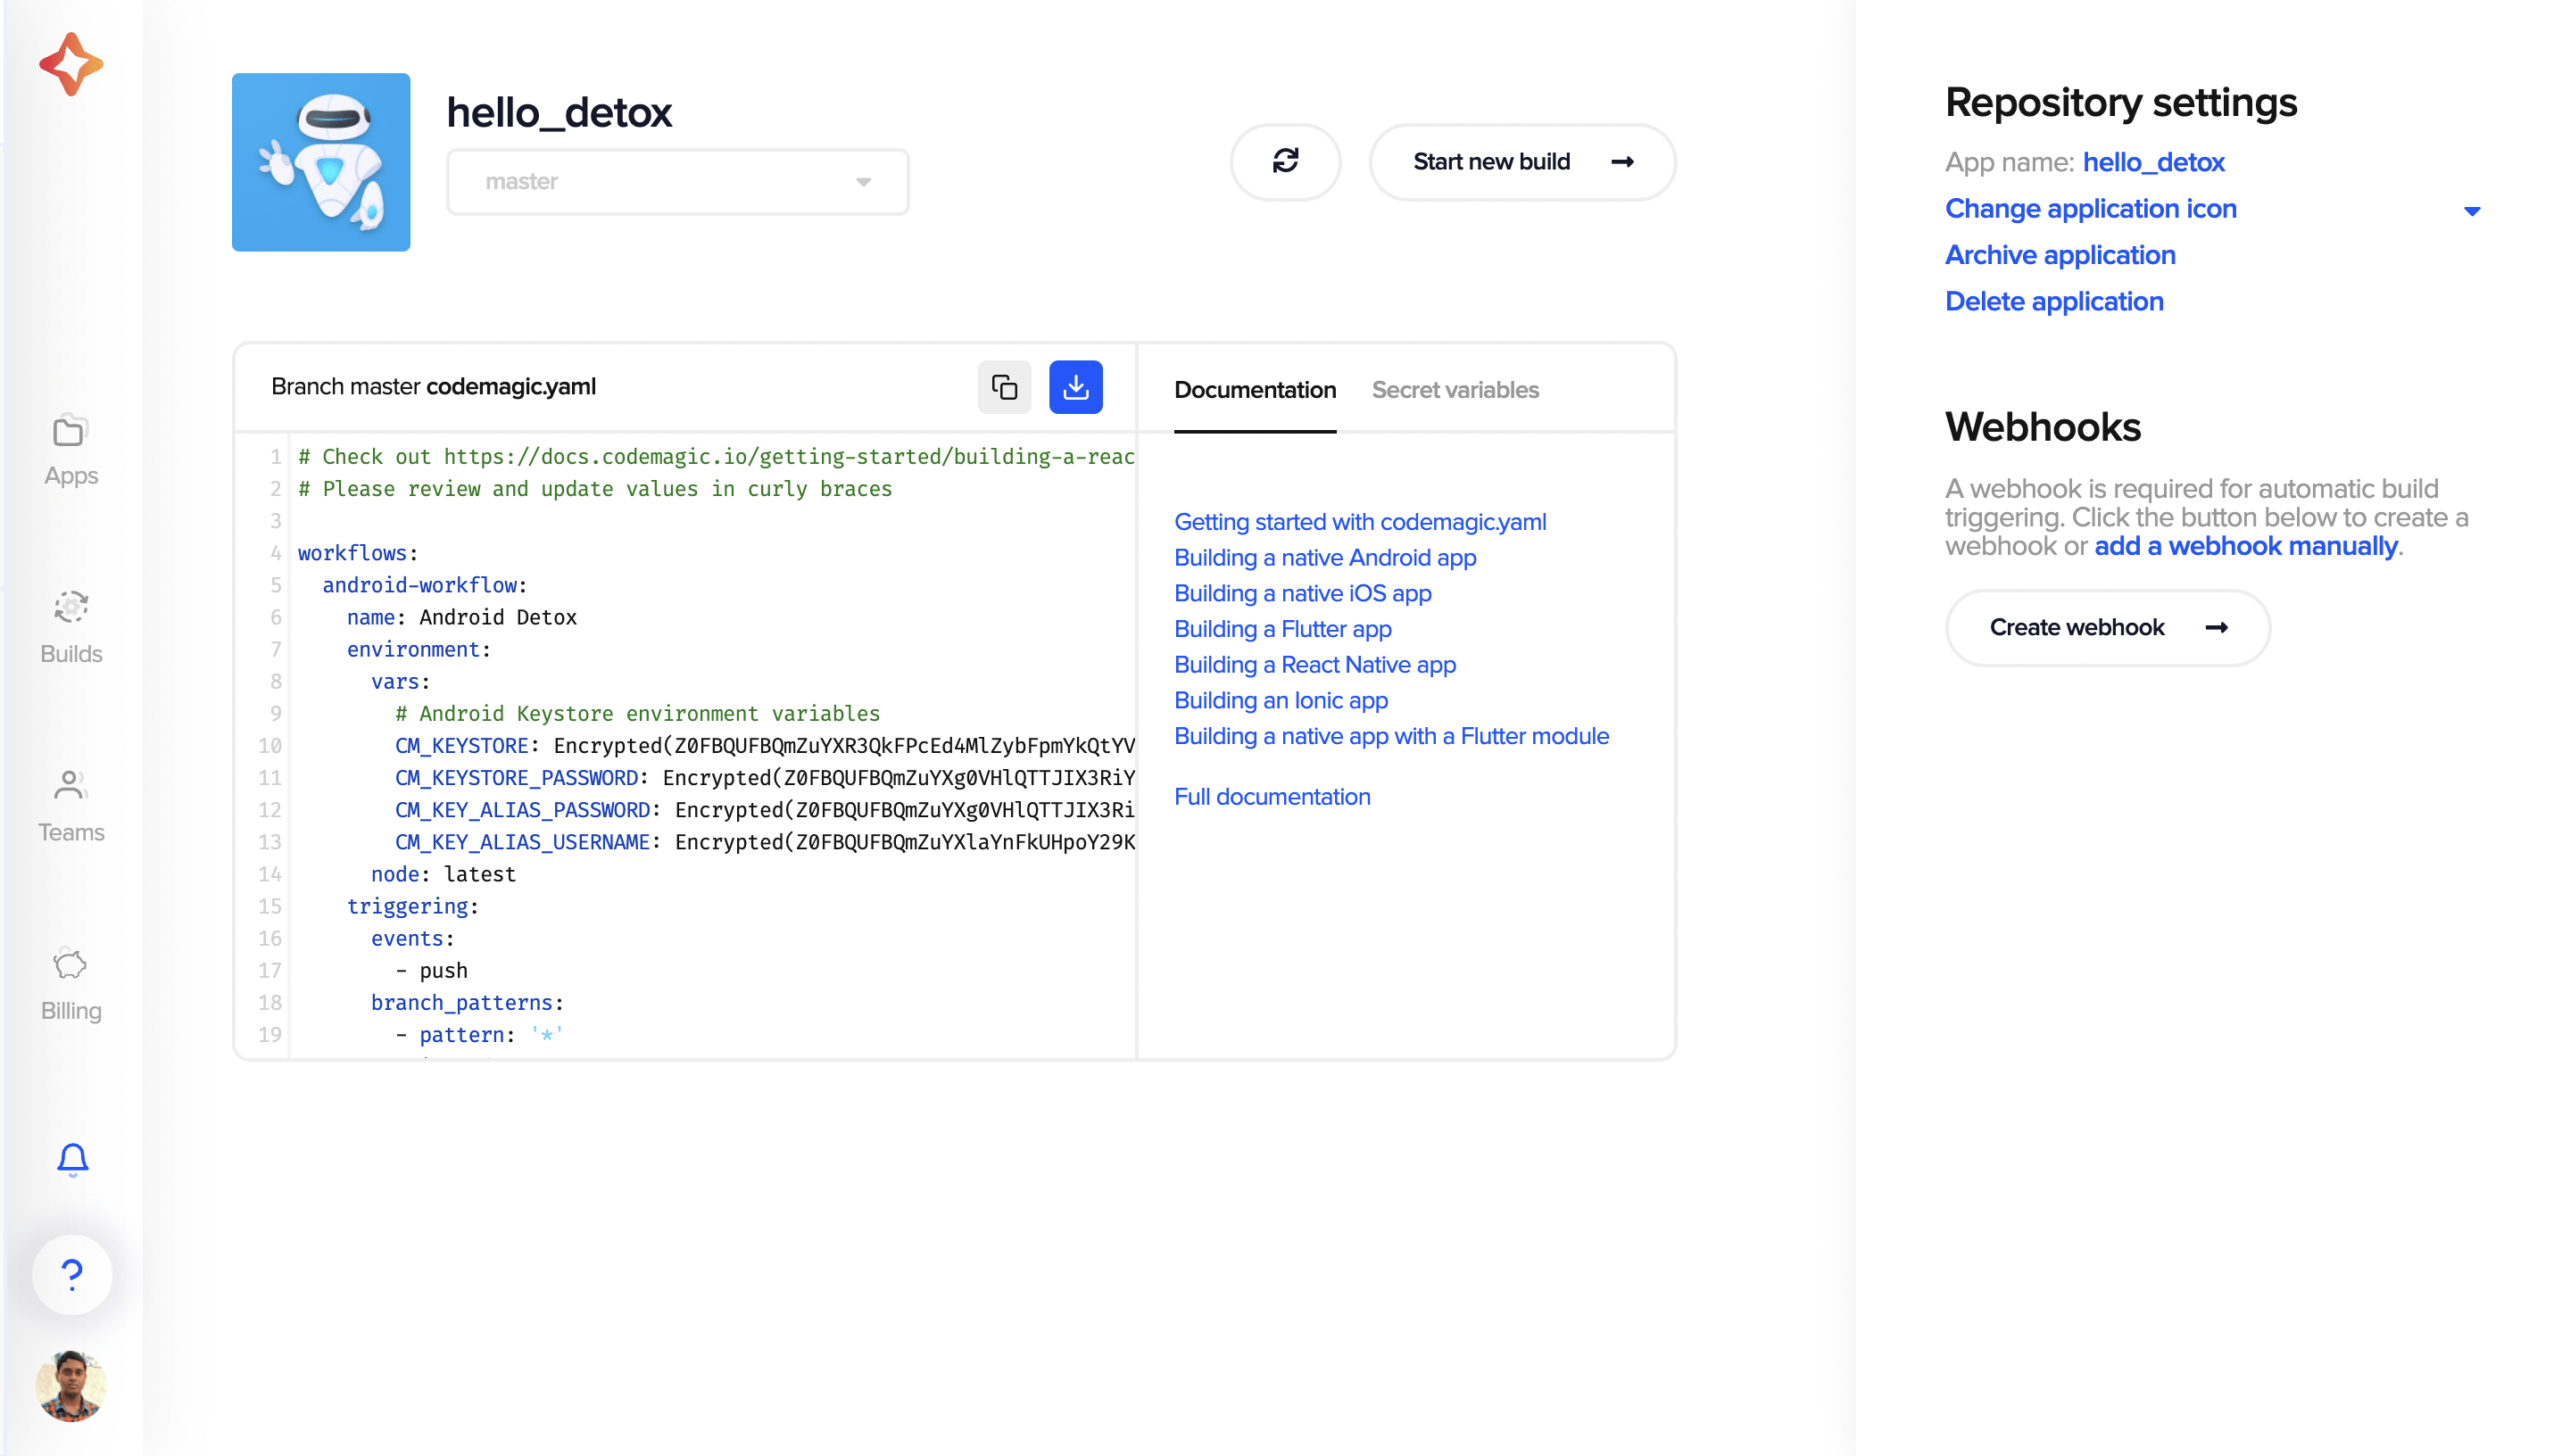Click Archive application

pos(2060,255)
